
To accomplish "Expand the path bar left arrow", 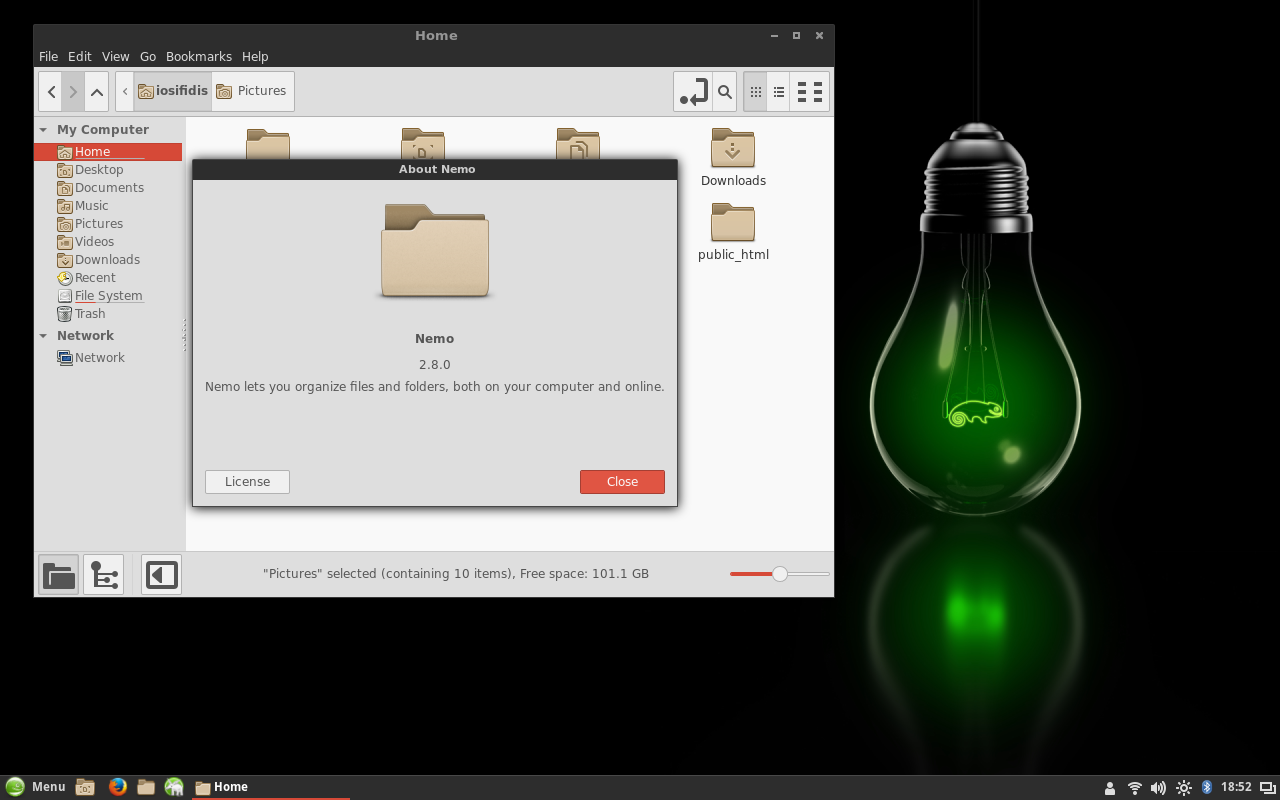I will (x=125, y=91).
